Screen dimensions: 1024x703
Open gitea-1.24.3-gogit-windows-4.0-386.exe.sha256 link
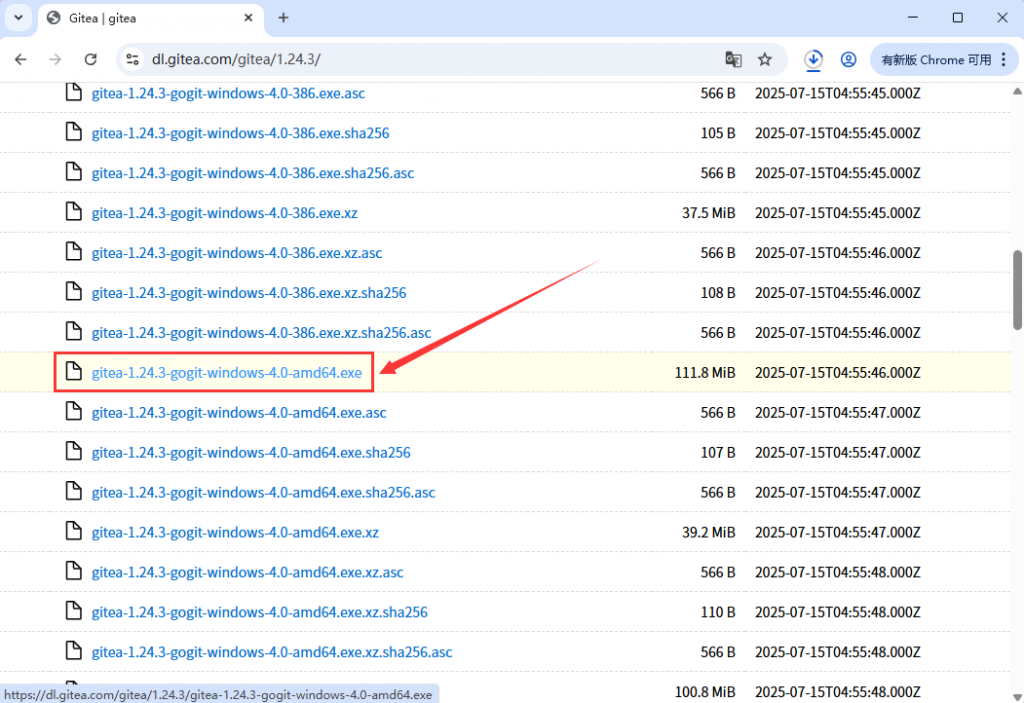coord(240,133)
